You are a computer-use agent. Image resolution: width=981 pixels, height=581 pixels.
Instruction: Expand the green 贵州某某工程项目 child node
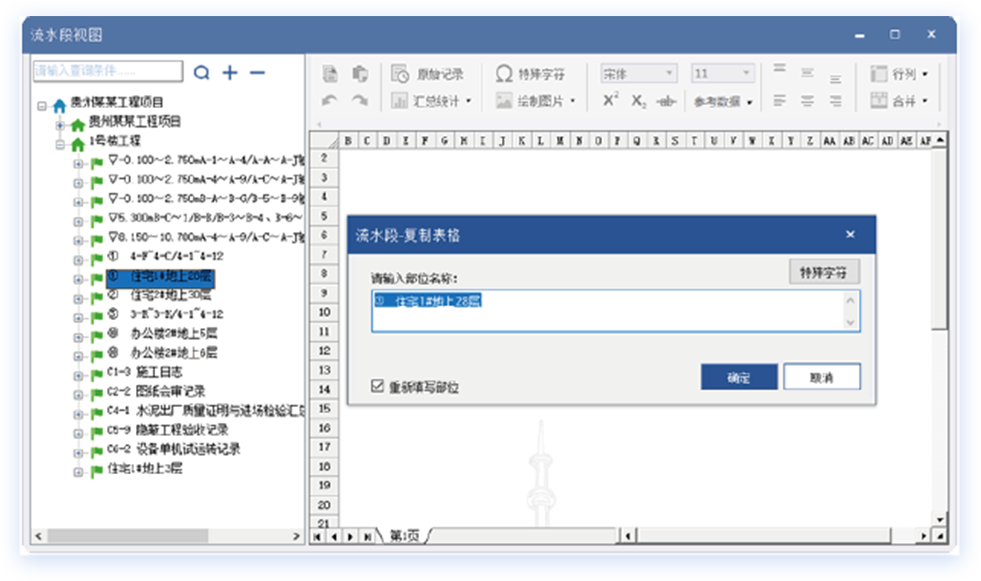[x=60, y=123]
